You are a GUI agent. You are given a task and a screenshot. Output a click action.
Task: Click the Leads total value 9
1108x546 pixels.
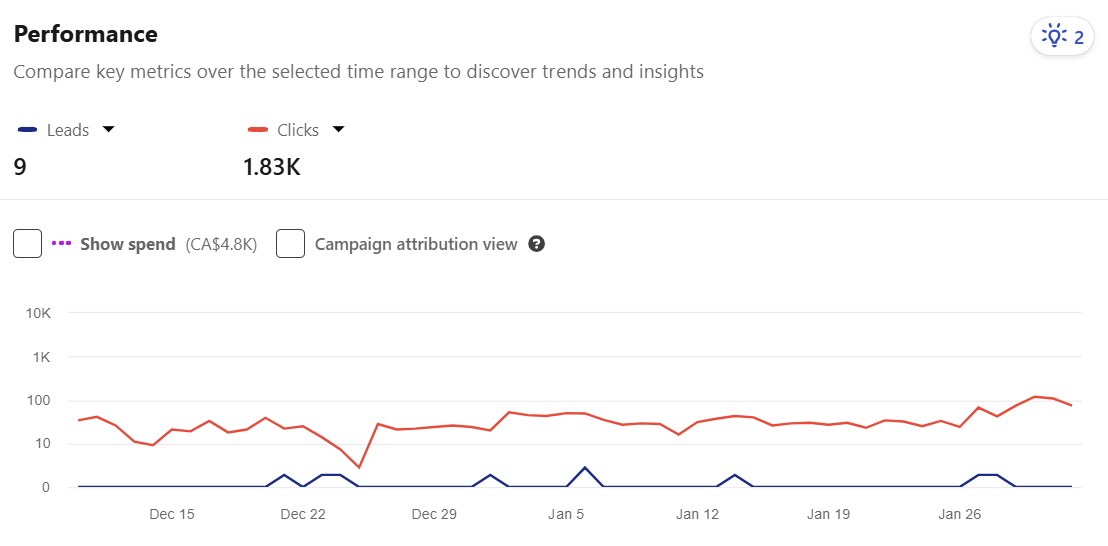(20, 167)
